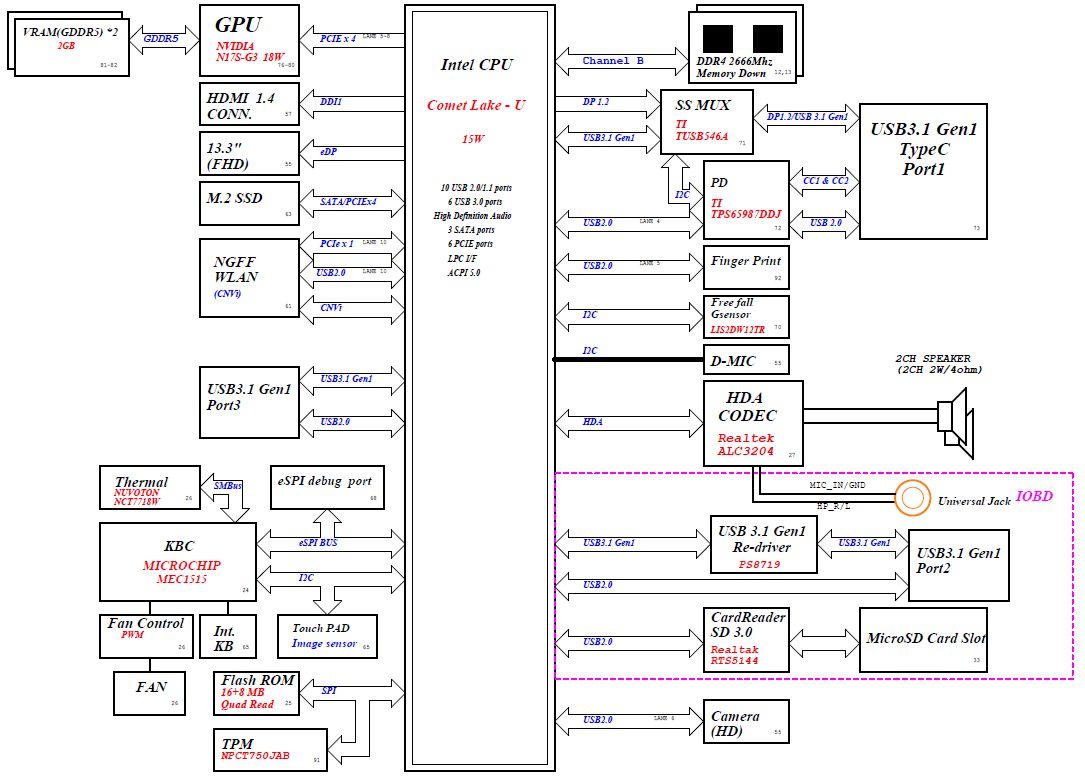Click the SS MUX TUSB546A block
This screenshot has height=776, width=1085.
[x=706, y=122]
